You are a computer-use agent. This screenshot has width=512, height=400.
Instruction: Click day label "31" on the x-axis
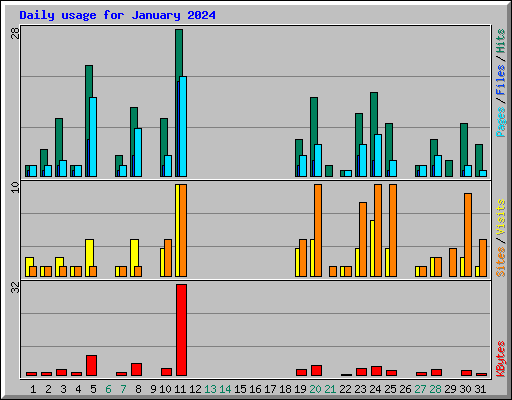click(x=480, y=389)
